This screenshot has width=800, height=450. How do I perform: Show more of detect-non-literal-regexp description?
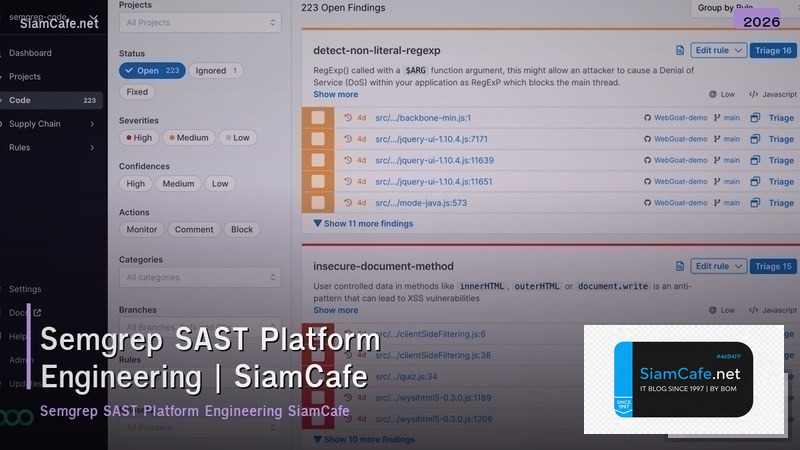tap(336, 94)
